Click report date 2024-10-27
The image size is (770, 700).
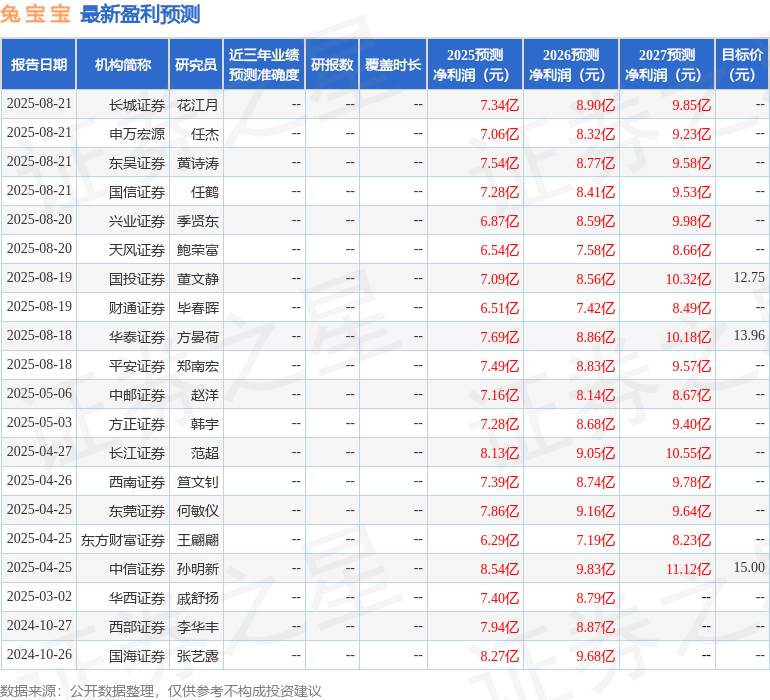(x=39, y=625)
